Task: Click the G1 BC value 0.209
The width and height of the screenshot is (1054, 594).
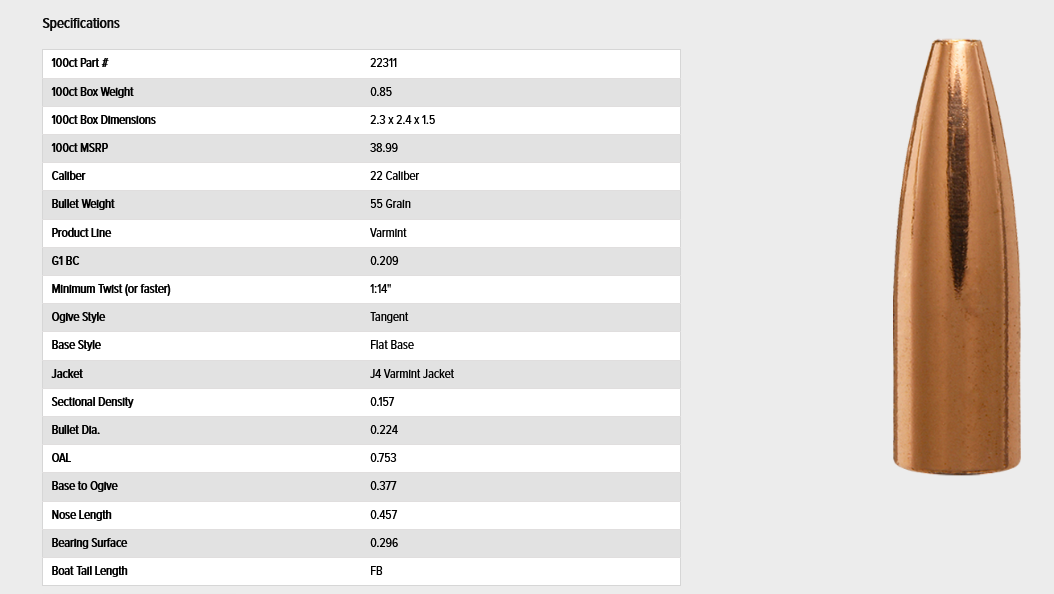Action: pos(384,261)
